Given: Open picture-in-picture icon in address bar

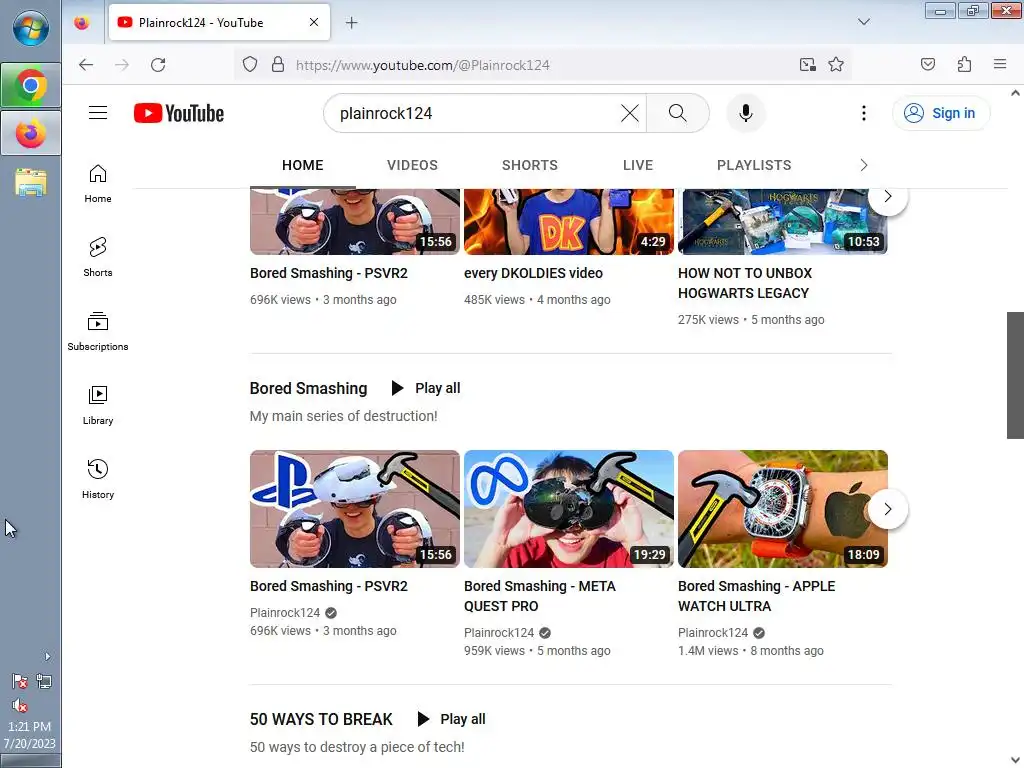Looking at the screenshot, I should tap(808, 65).
